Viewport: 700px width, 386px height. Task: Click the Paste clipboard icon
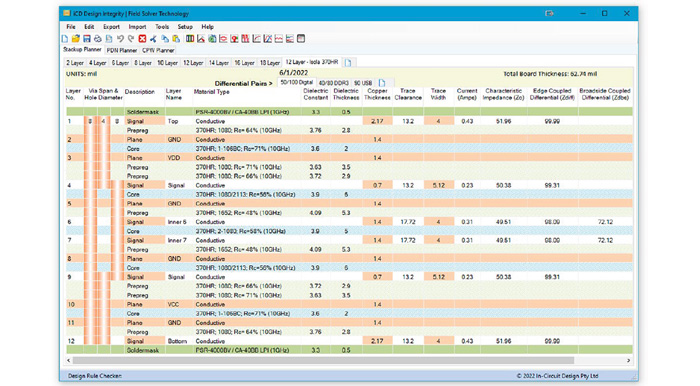point(176,39)
